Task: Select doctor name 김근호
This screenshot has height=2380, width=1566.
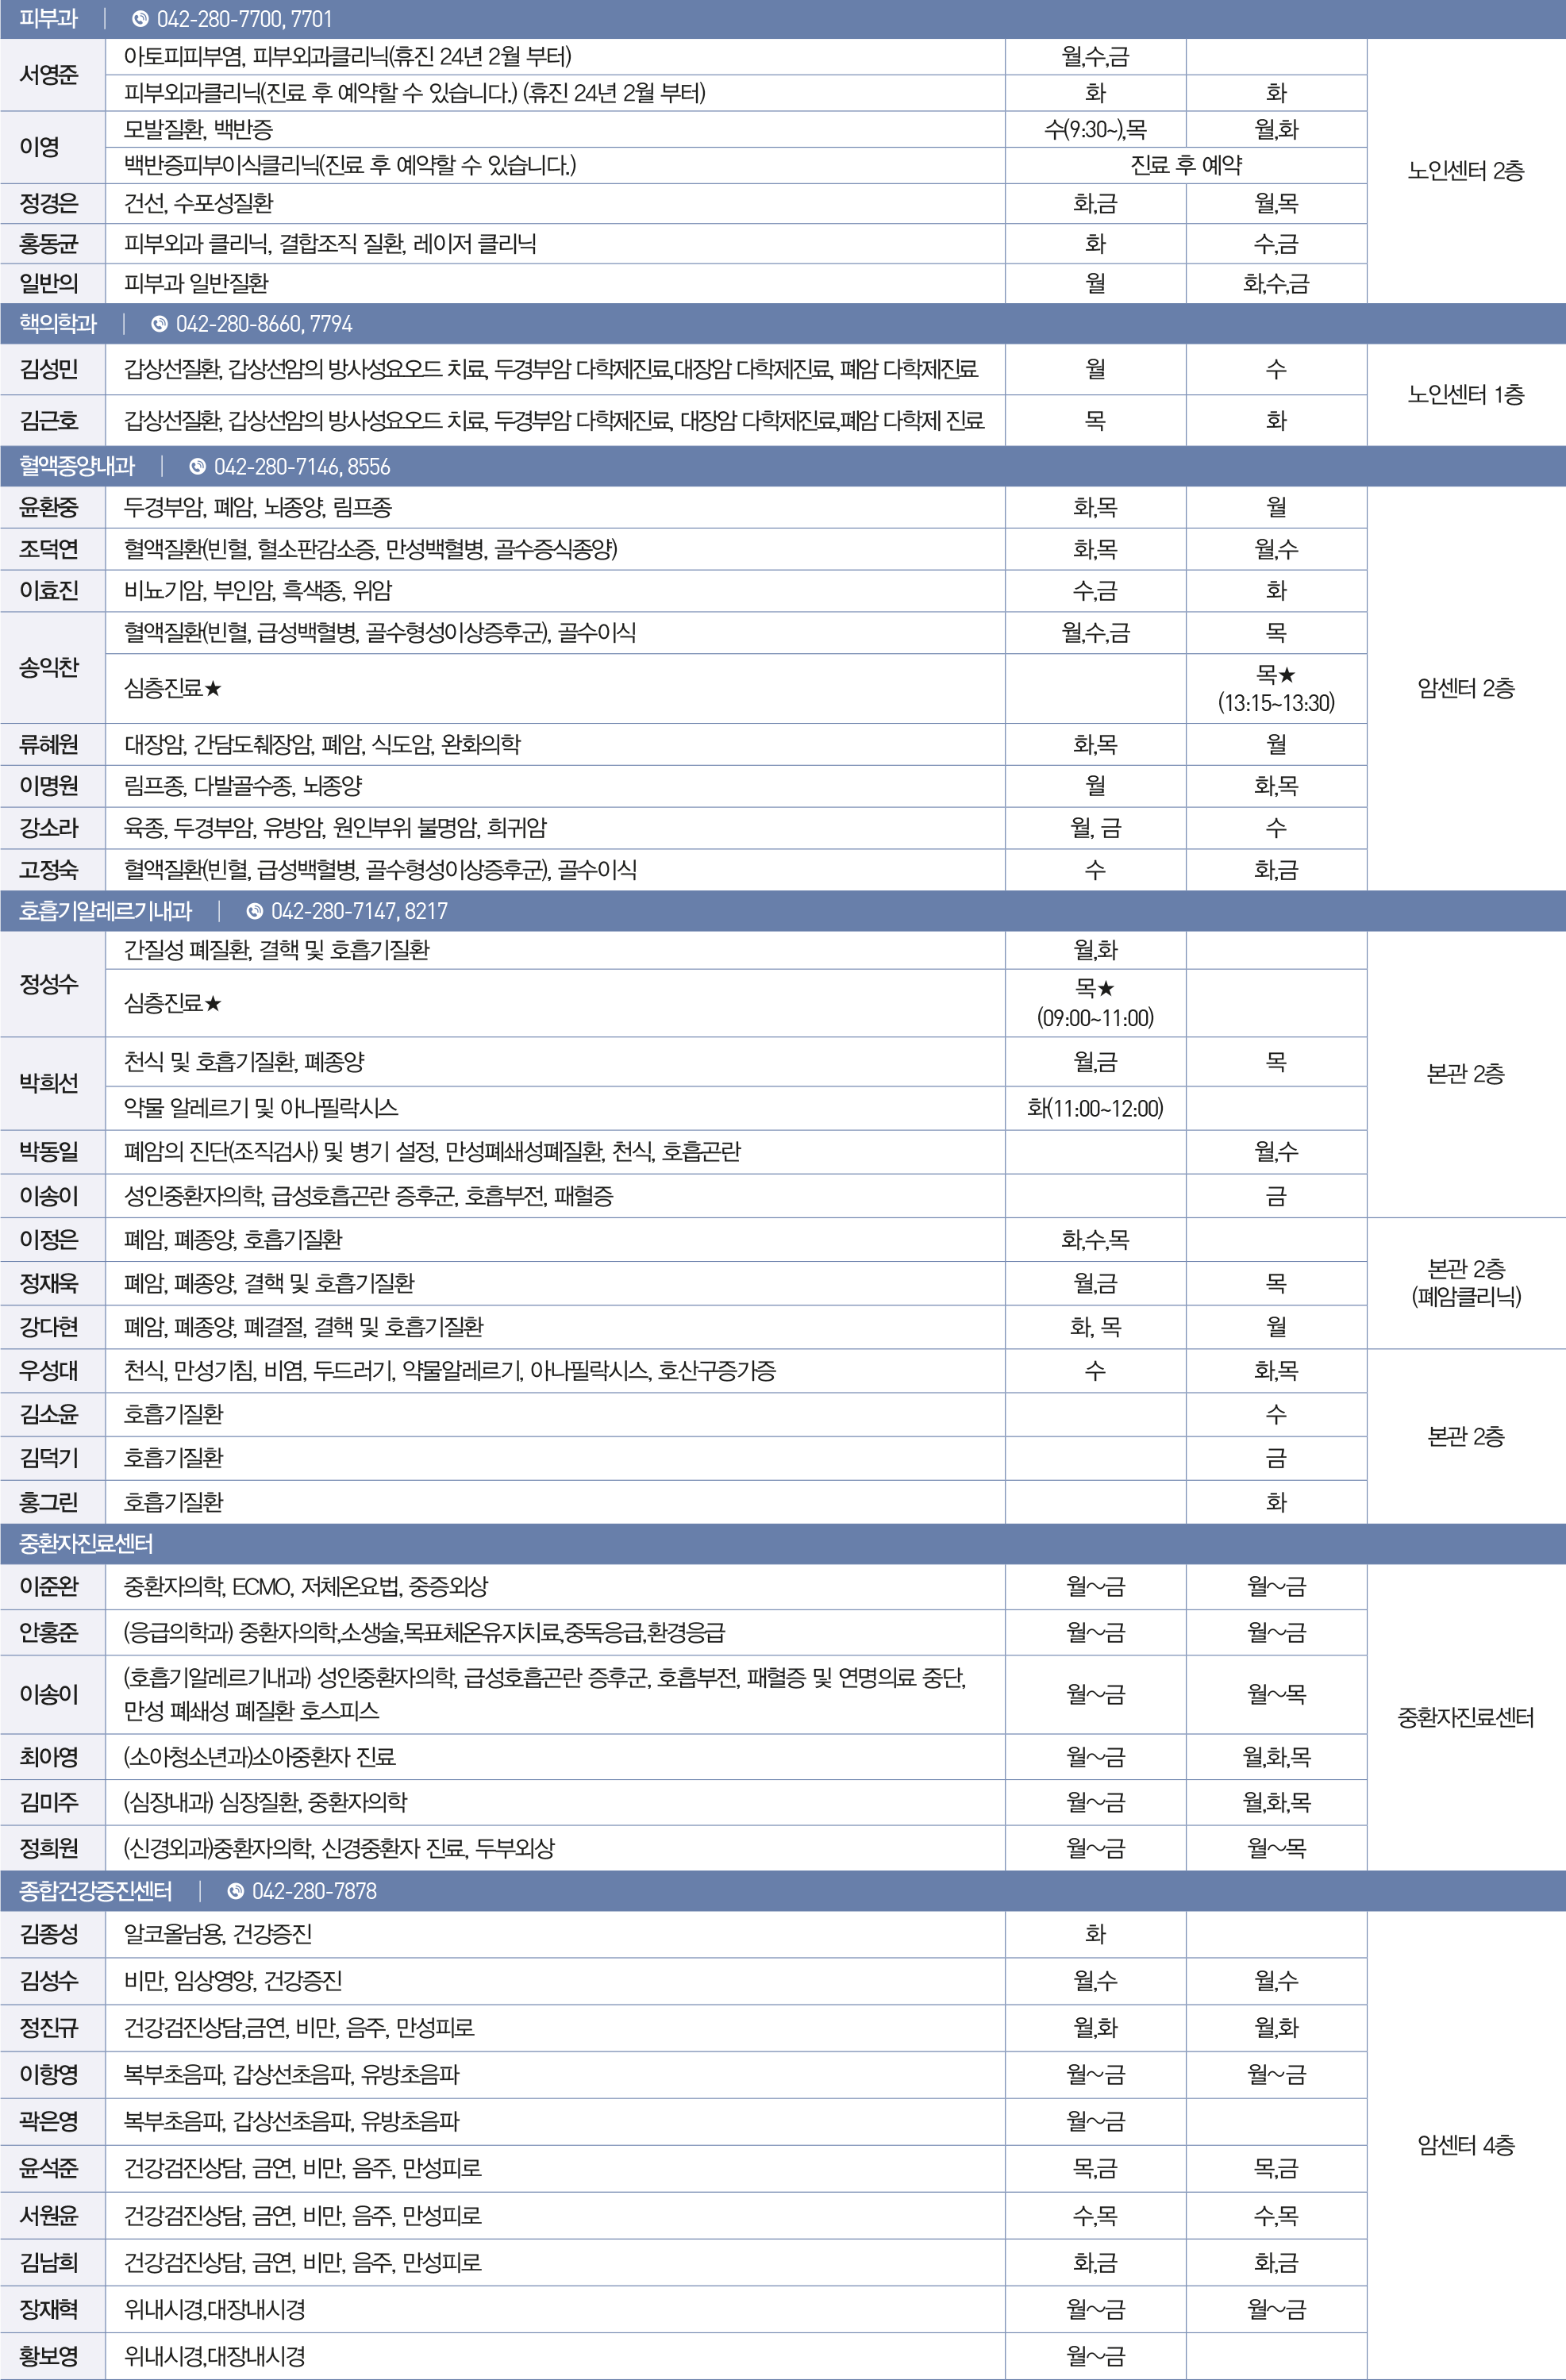Action: pos(49,420)
